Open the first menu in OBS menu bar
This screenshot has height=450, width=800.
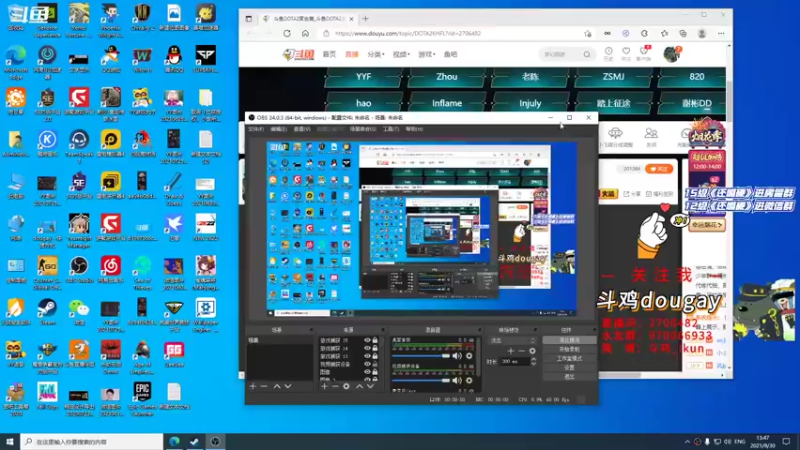256,130
